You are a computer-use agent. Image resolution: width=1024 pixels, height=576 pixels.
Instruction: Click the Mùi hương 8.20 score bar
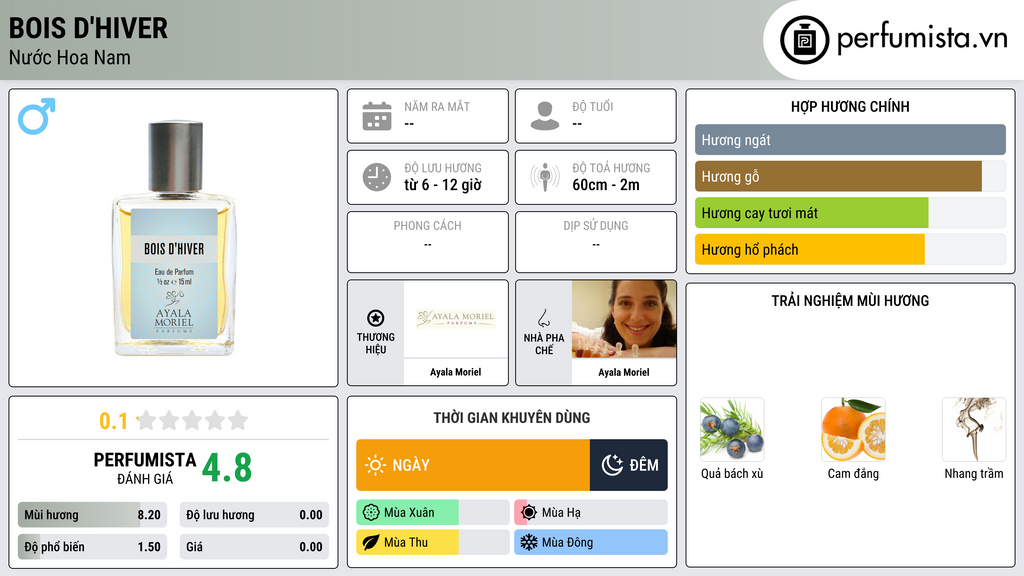click(x=92, y=515)
